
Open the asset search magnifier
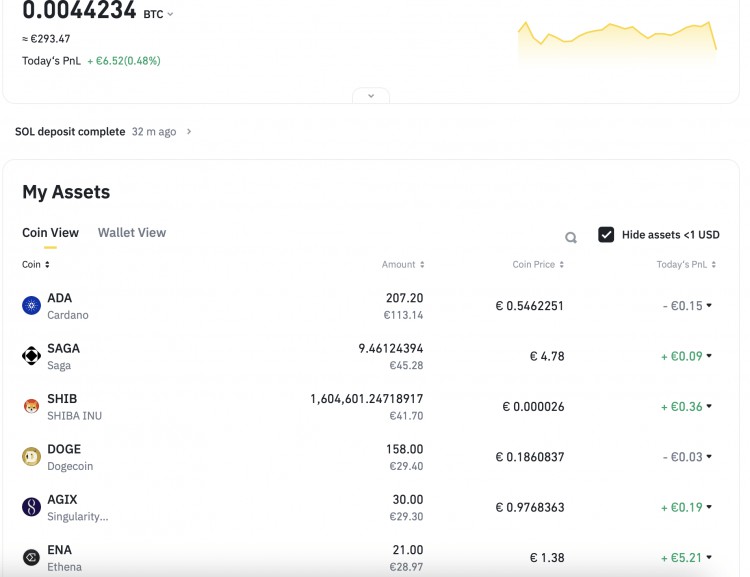click(x=571, y=237)
